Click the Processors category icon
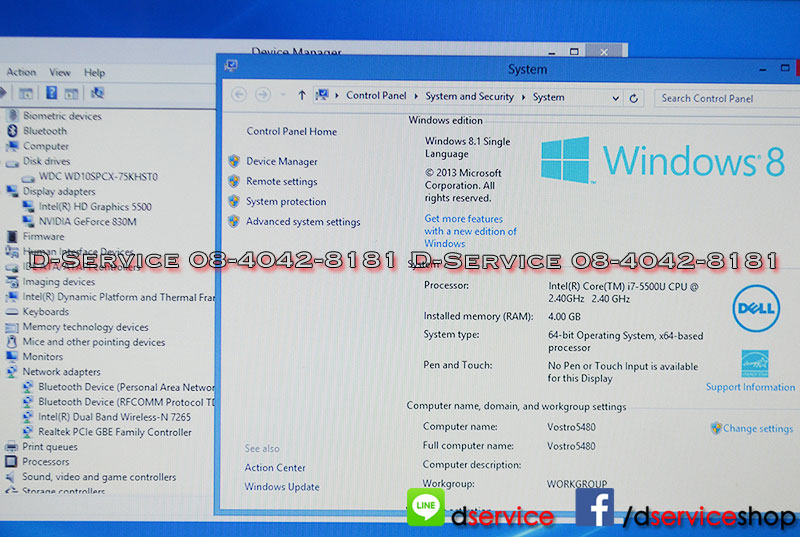 point(11,462)
